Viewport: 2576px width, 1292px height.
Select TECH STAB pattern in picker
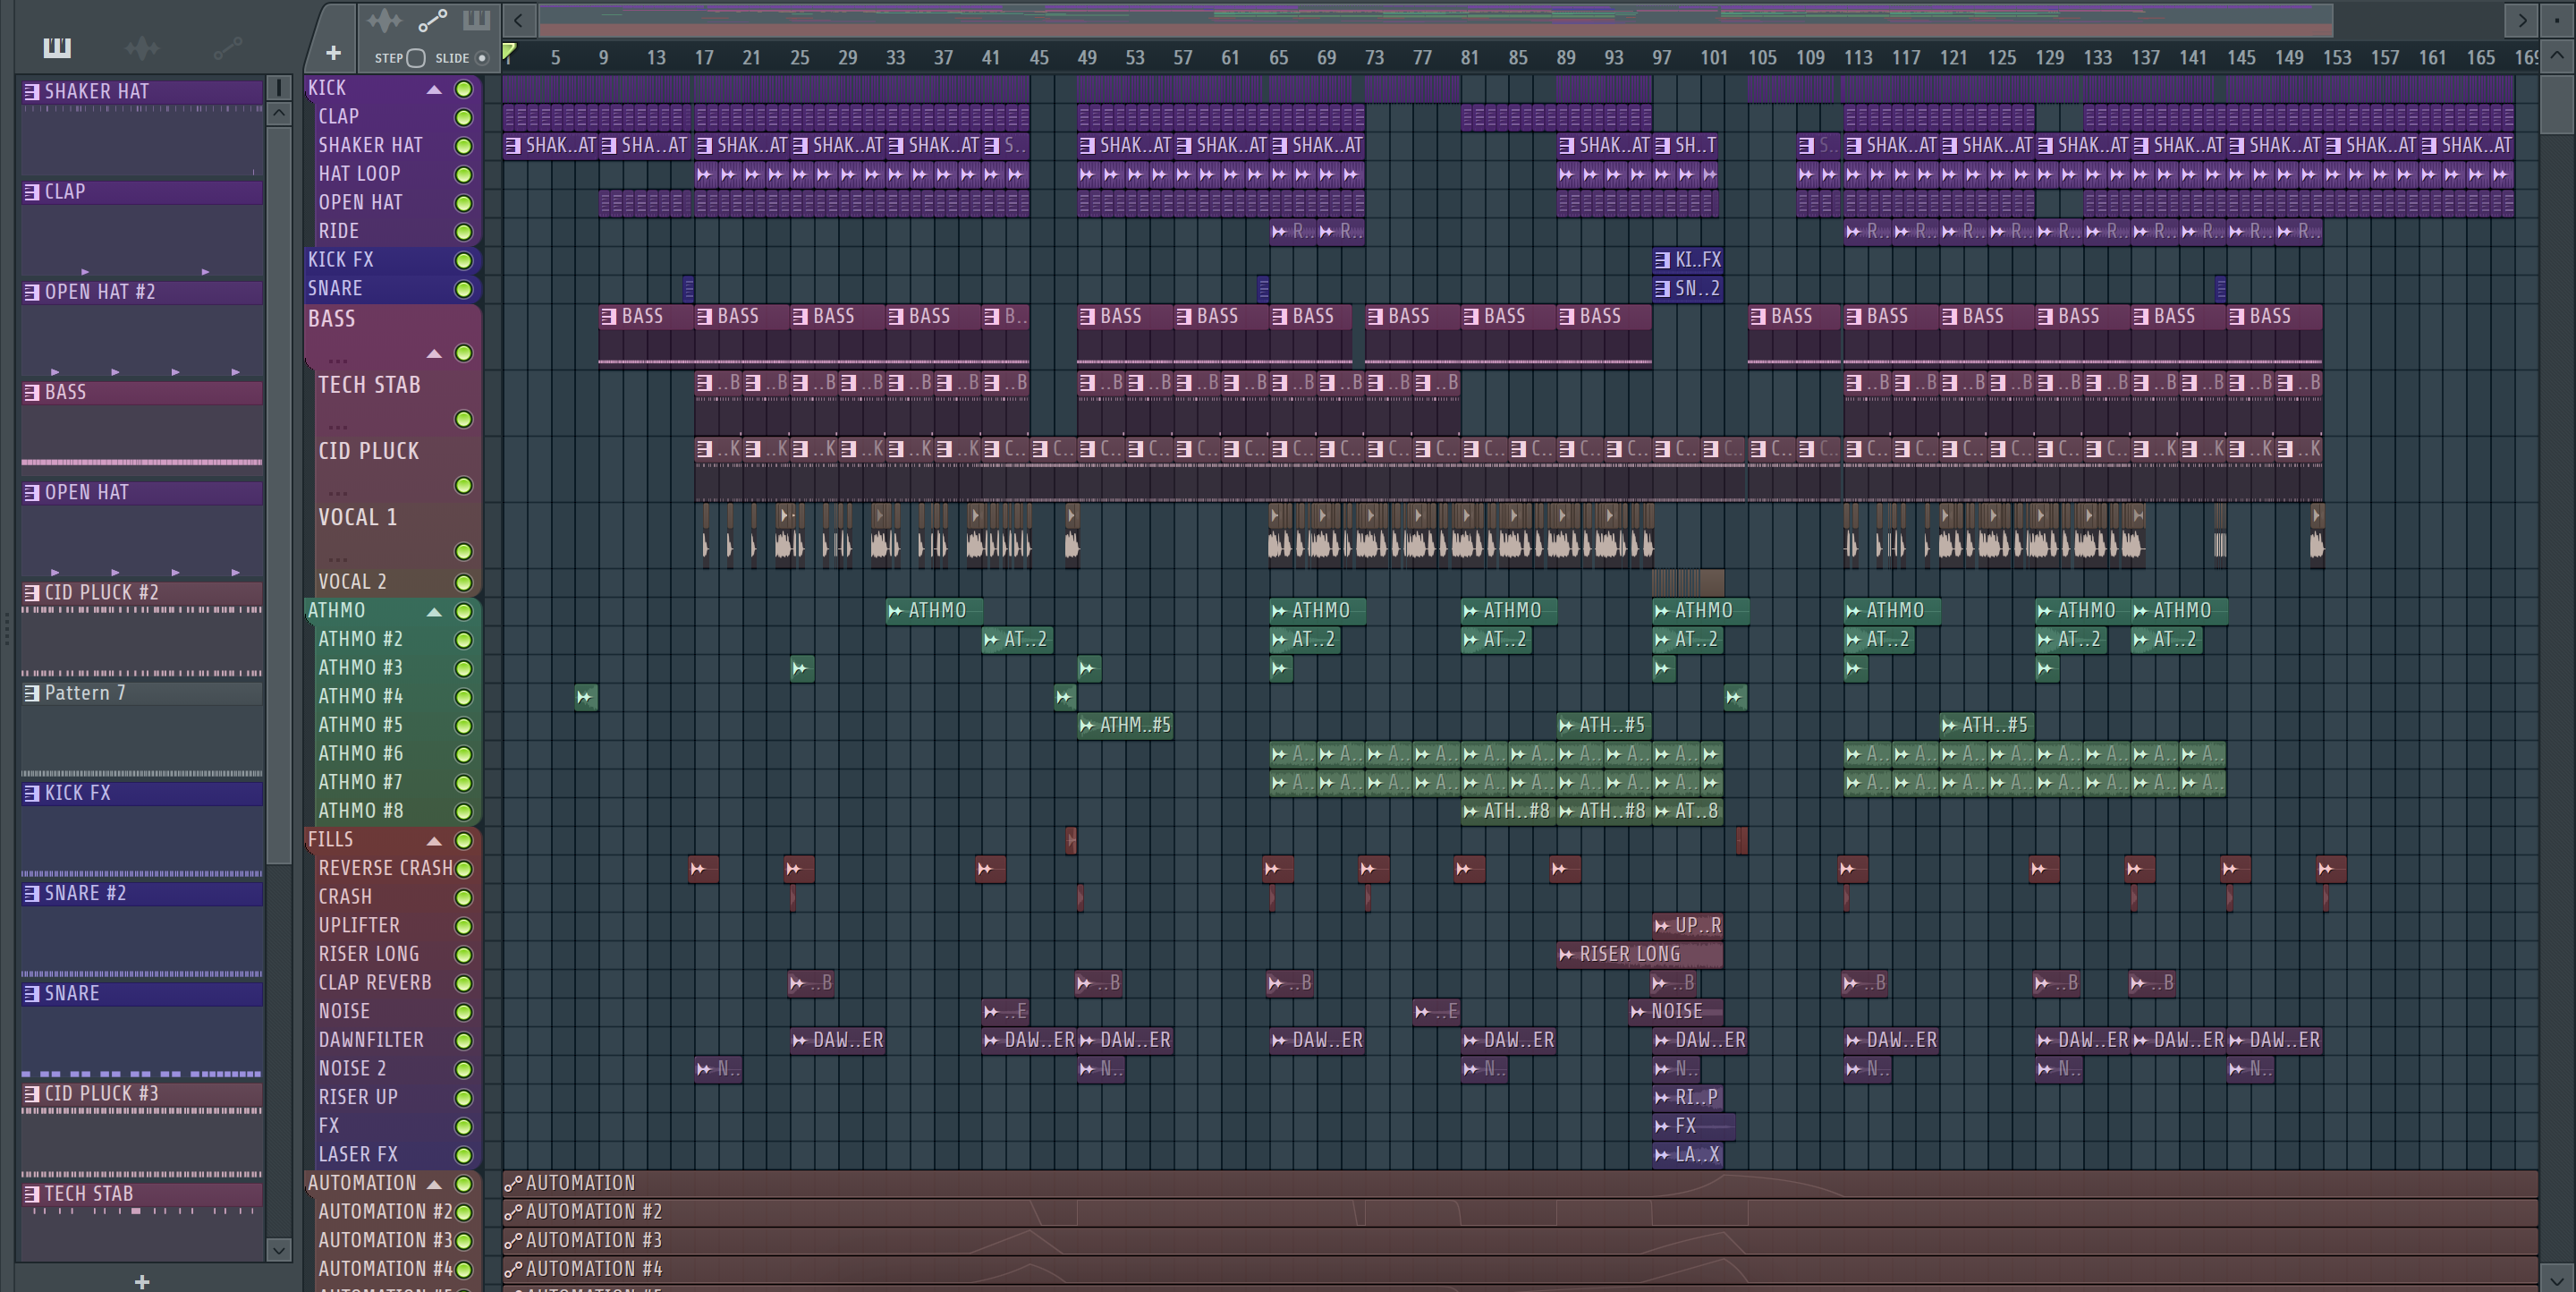(142, 1194)
